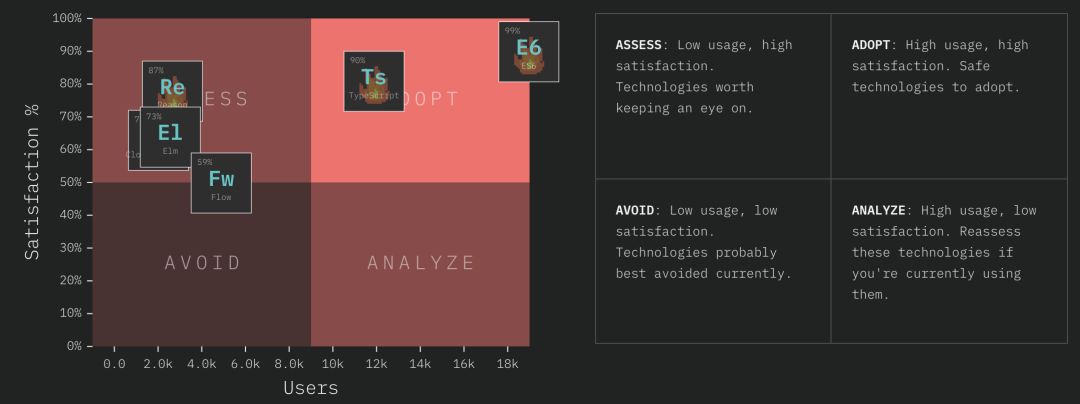Click the ANALYZE quadrant in the chart

(420, 263)
